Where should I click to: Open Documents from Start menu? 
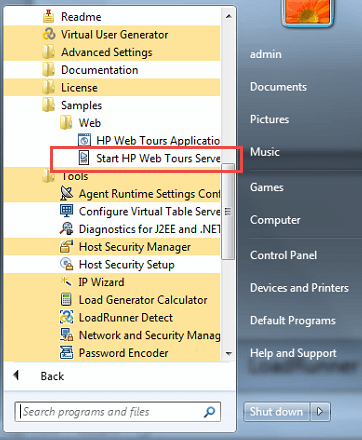pyautogui.click(x=278, y=87)
